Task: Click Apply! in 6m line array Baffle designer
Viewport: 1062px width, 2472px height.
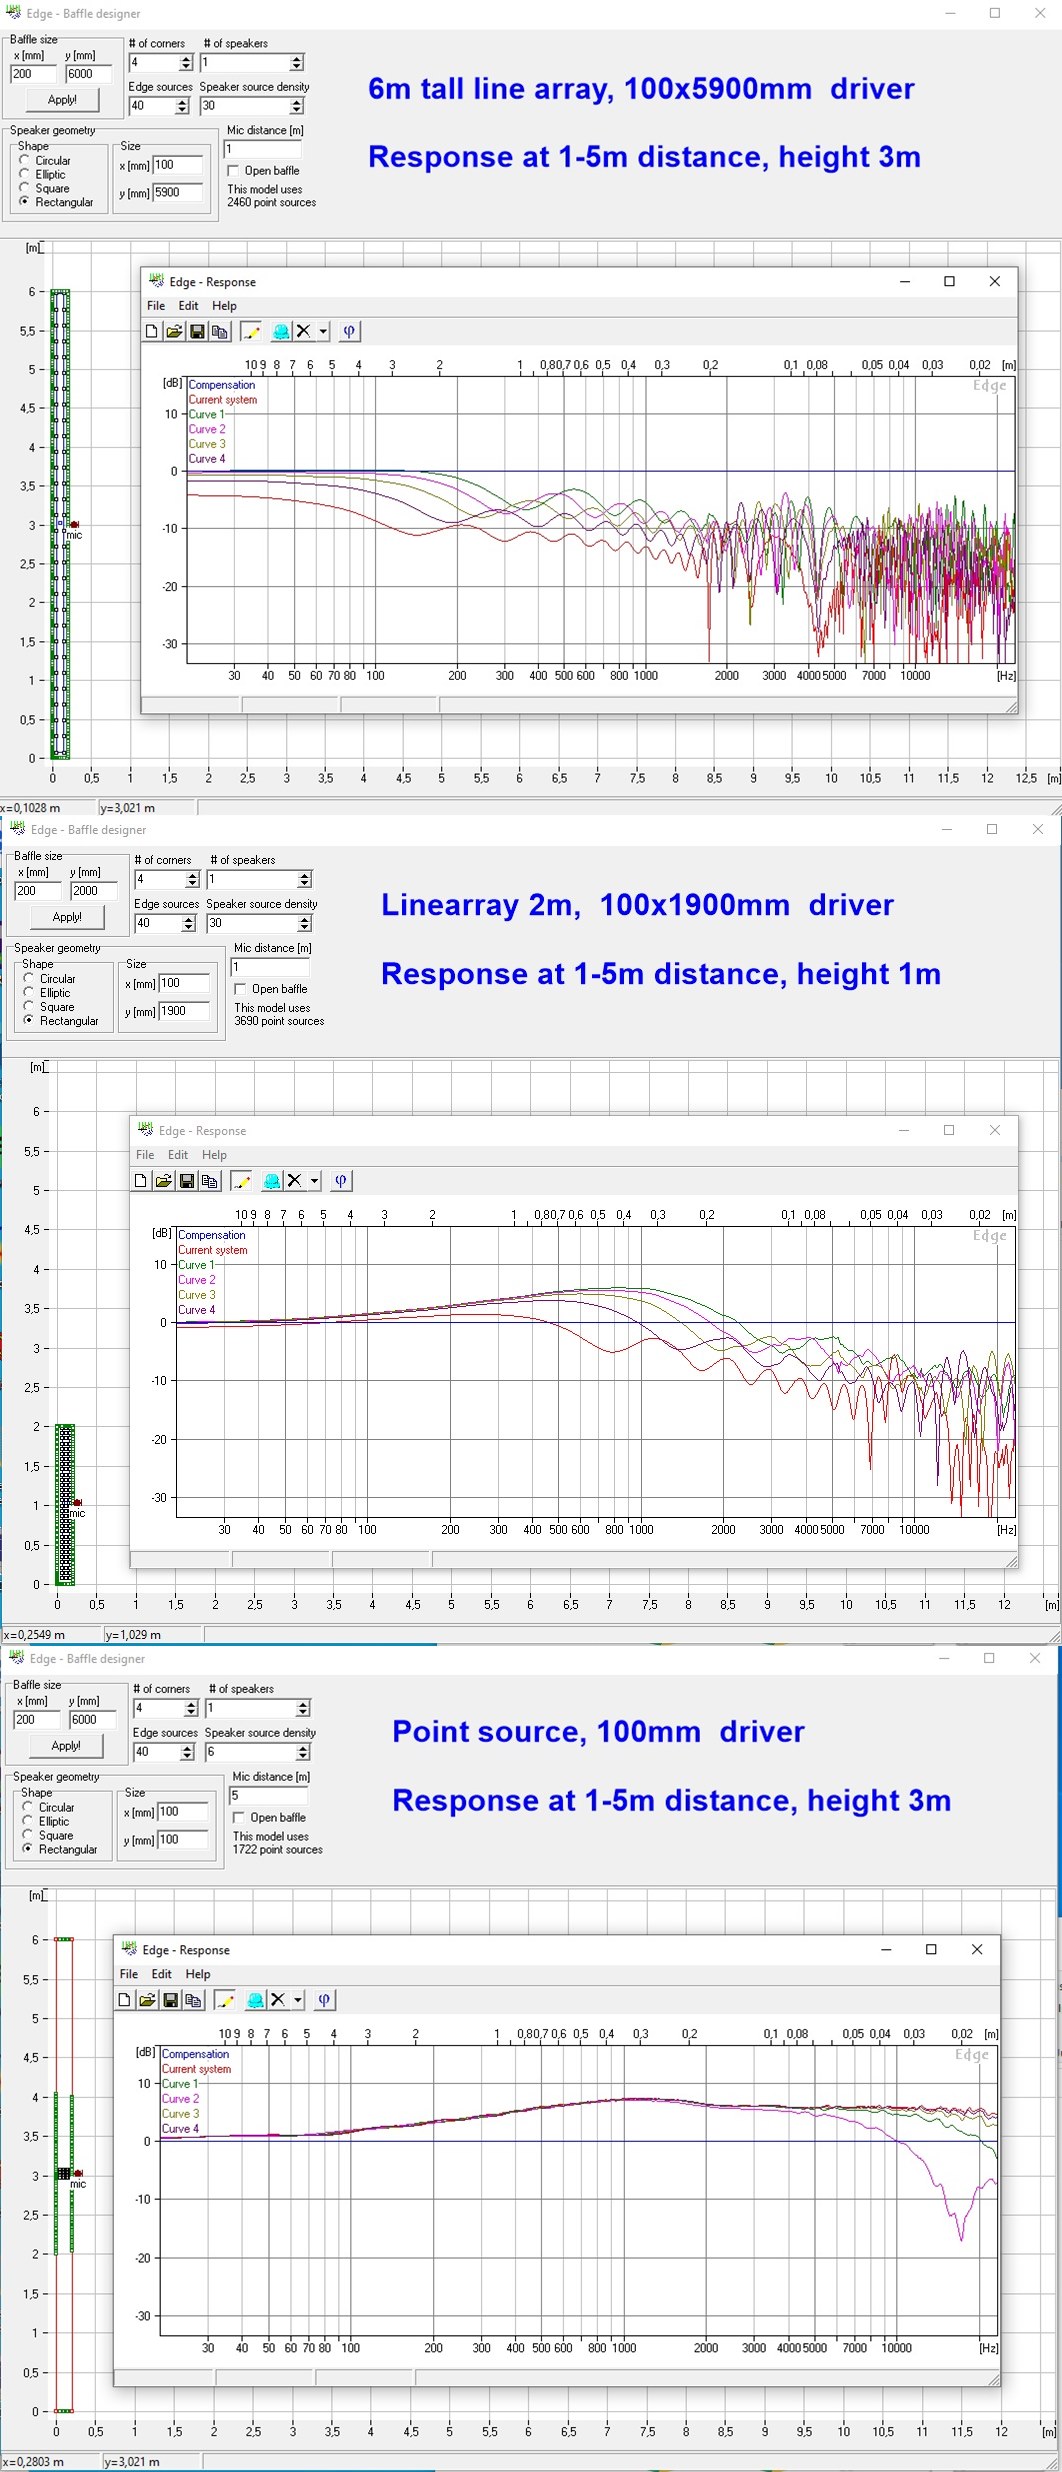Action: (x=62, y=99)
